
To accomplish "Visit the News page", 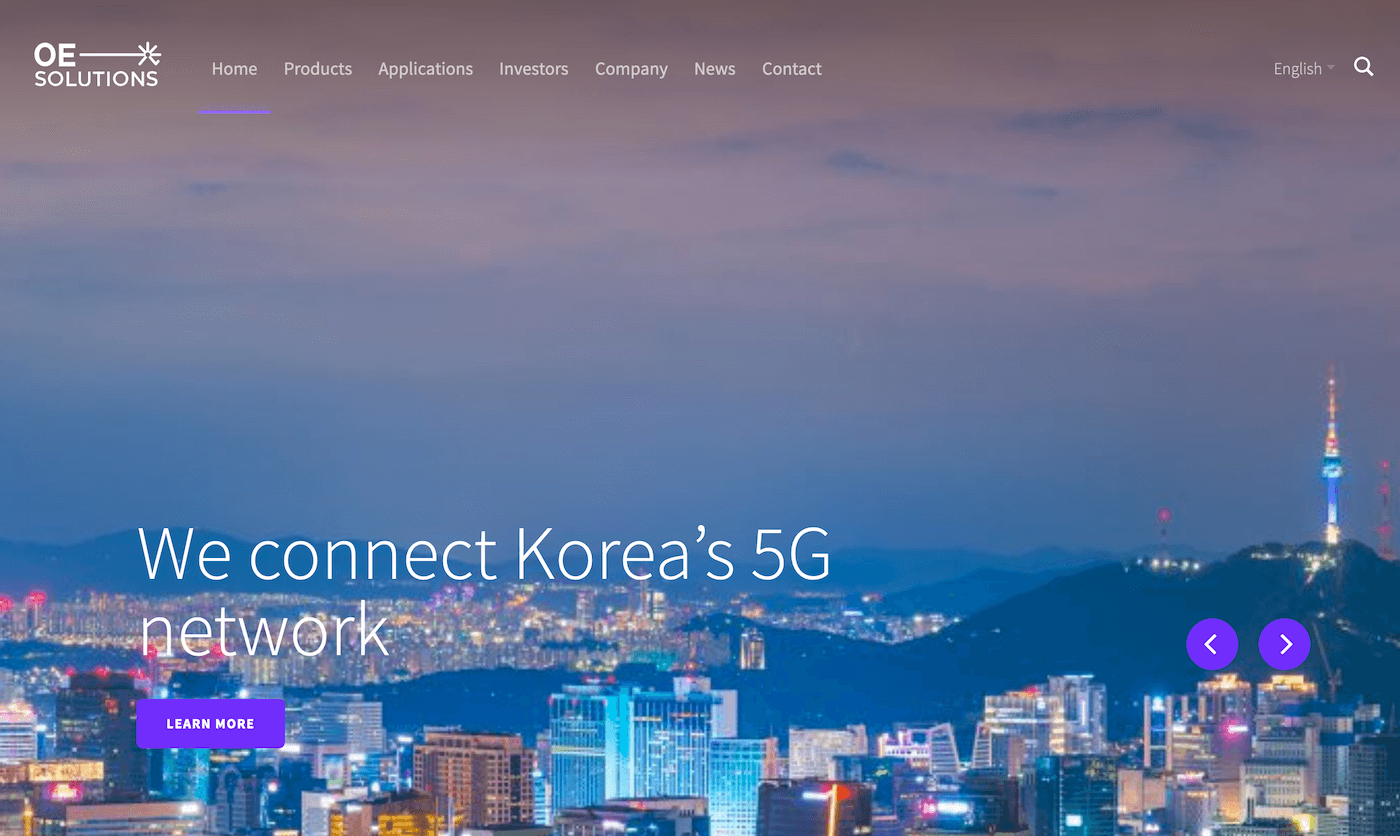I will [x=715, y=69].
